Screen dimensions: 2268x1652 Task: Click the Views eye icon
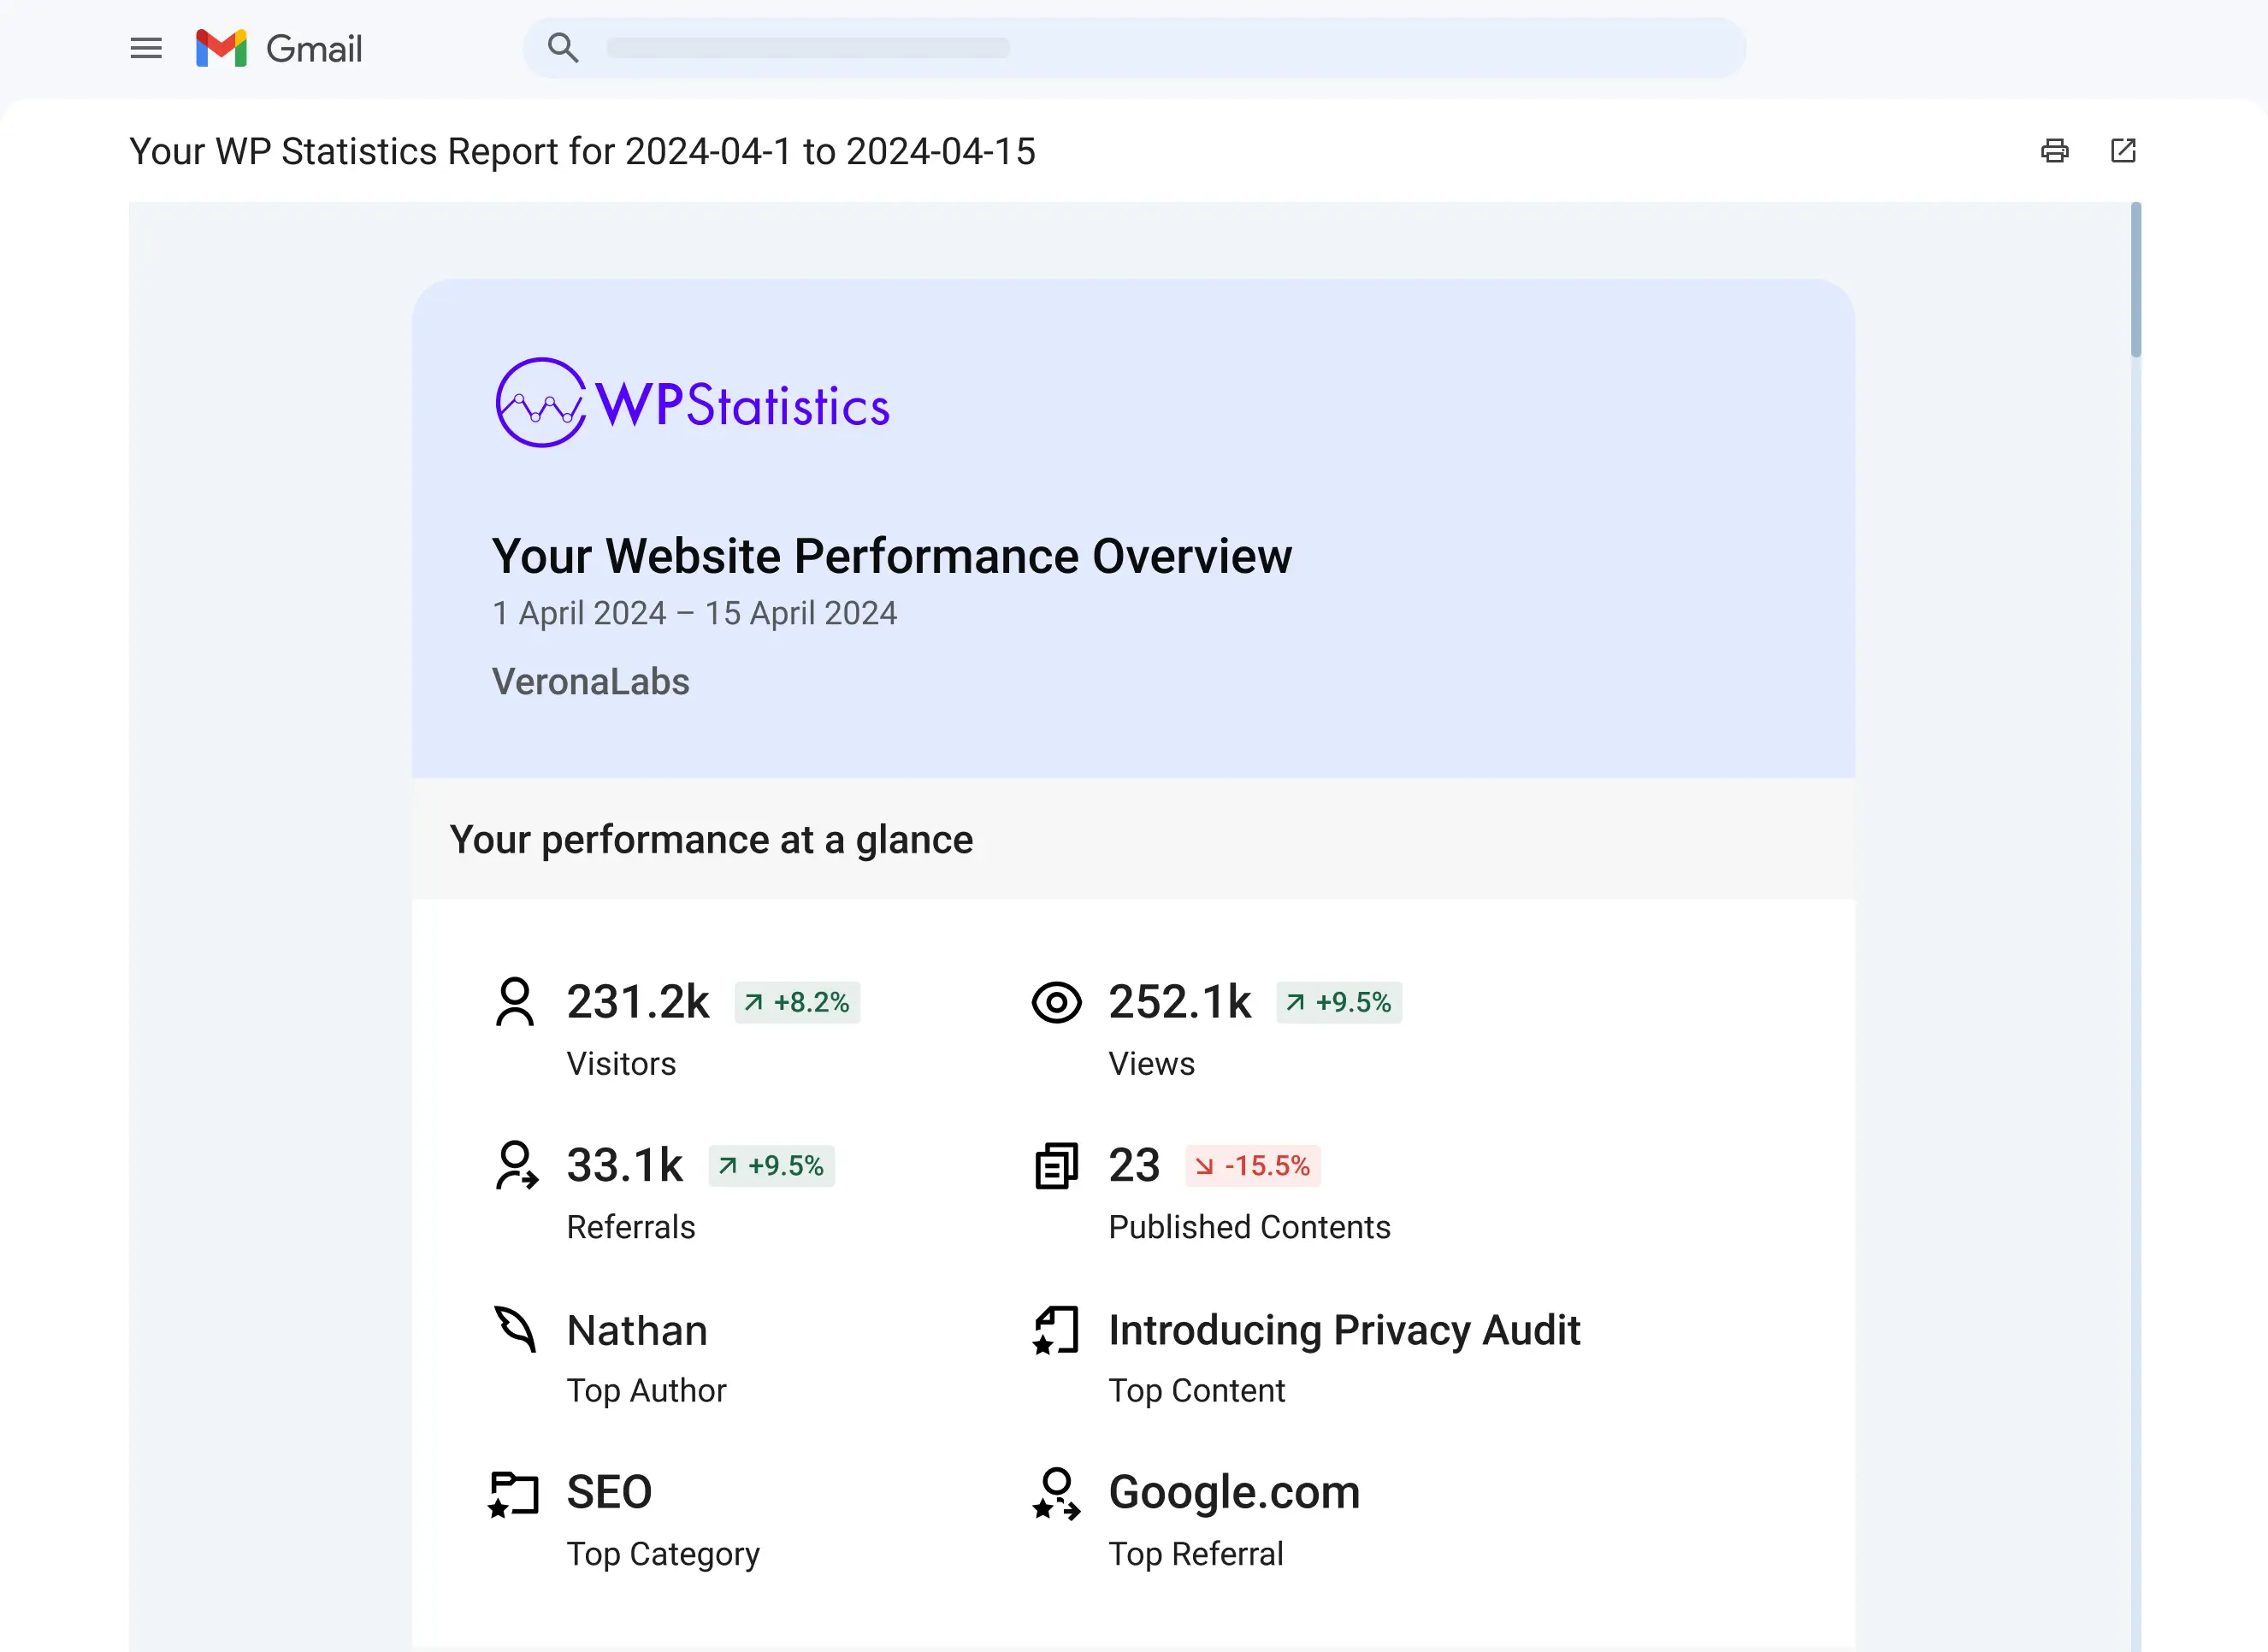pyautogui.click(x=1056, y=1002)
